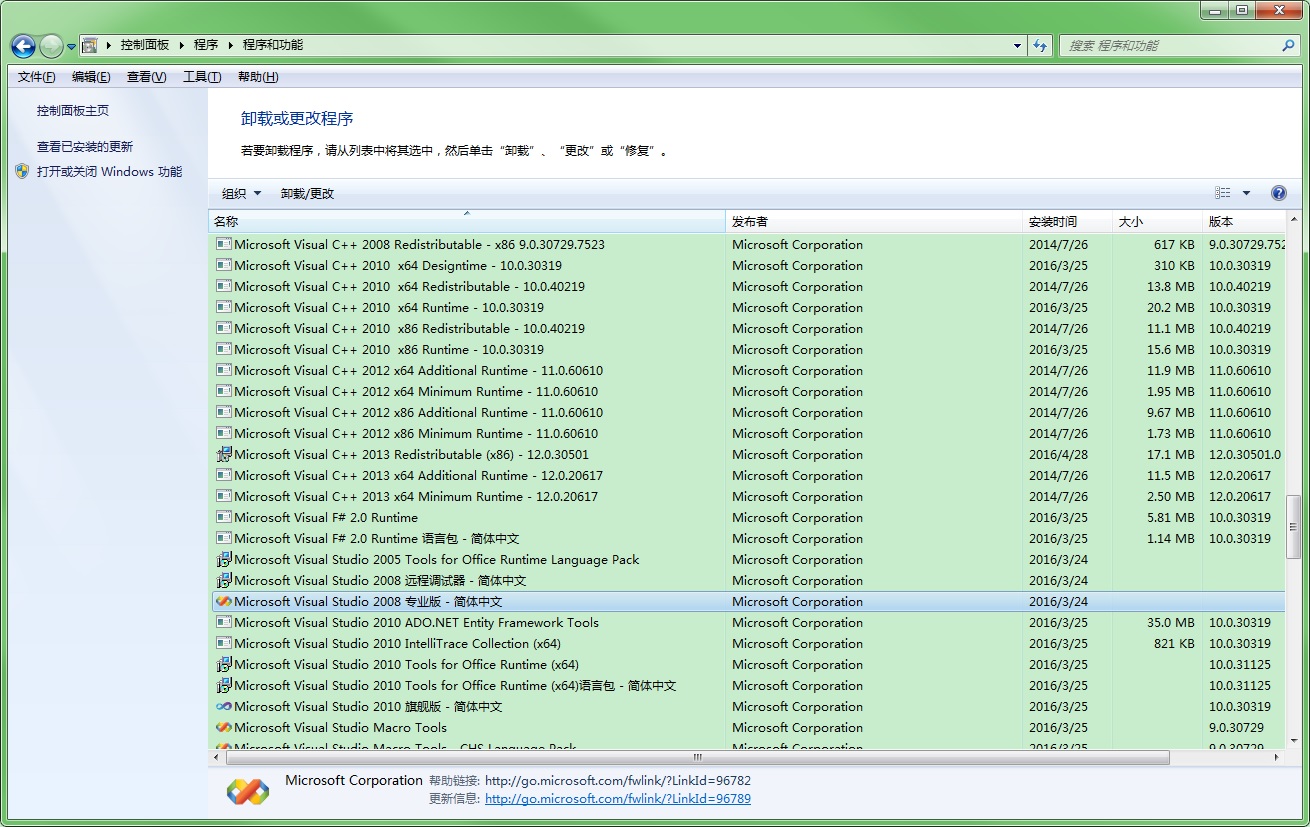Click the shield icon beside Windows 功能
The image size is (1310, 827).
coord(23,171)
